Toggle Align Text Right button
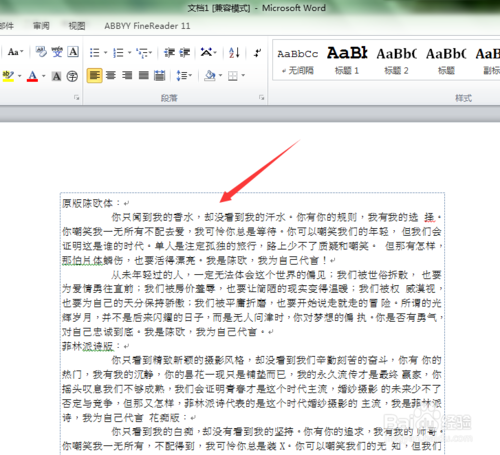 pyautogui.click(x=127, y=76)
